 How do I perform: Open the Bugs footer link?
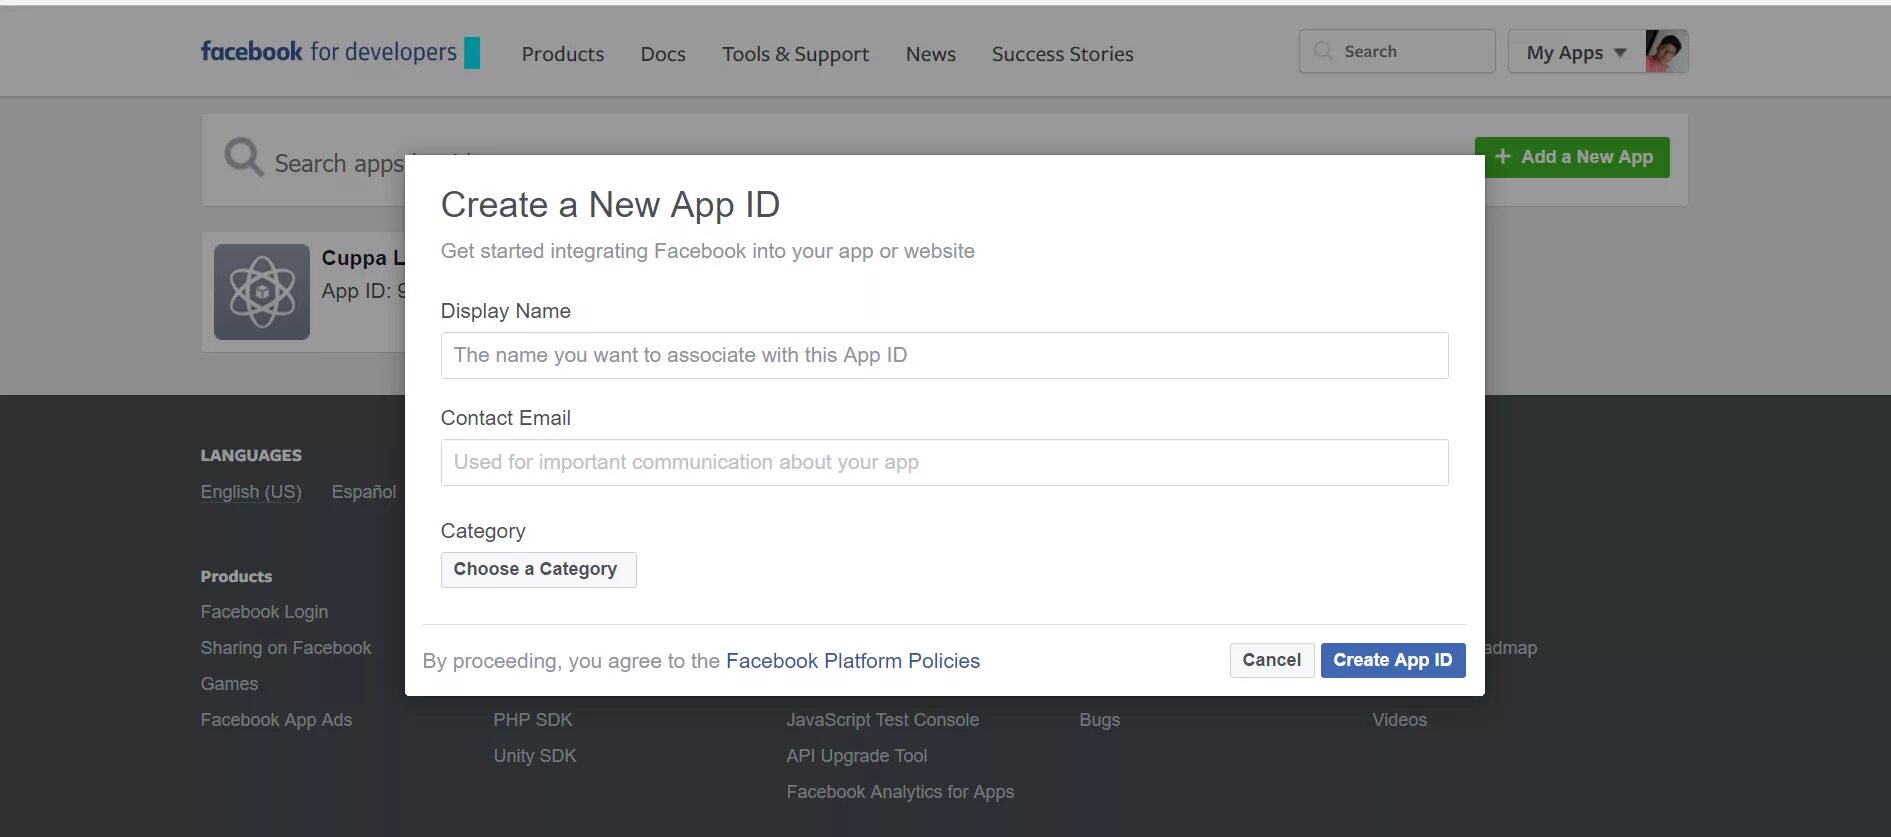(x=1100, y=720)
